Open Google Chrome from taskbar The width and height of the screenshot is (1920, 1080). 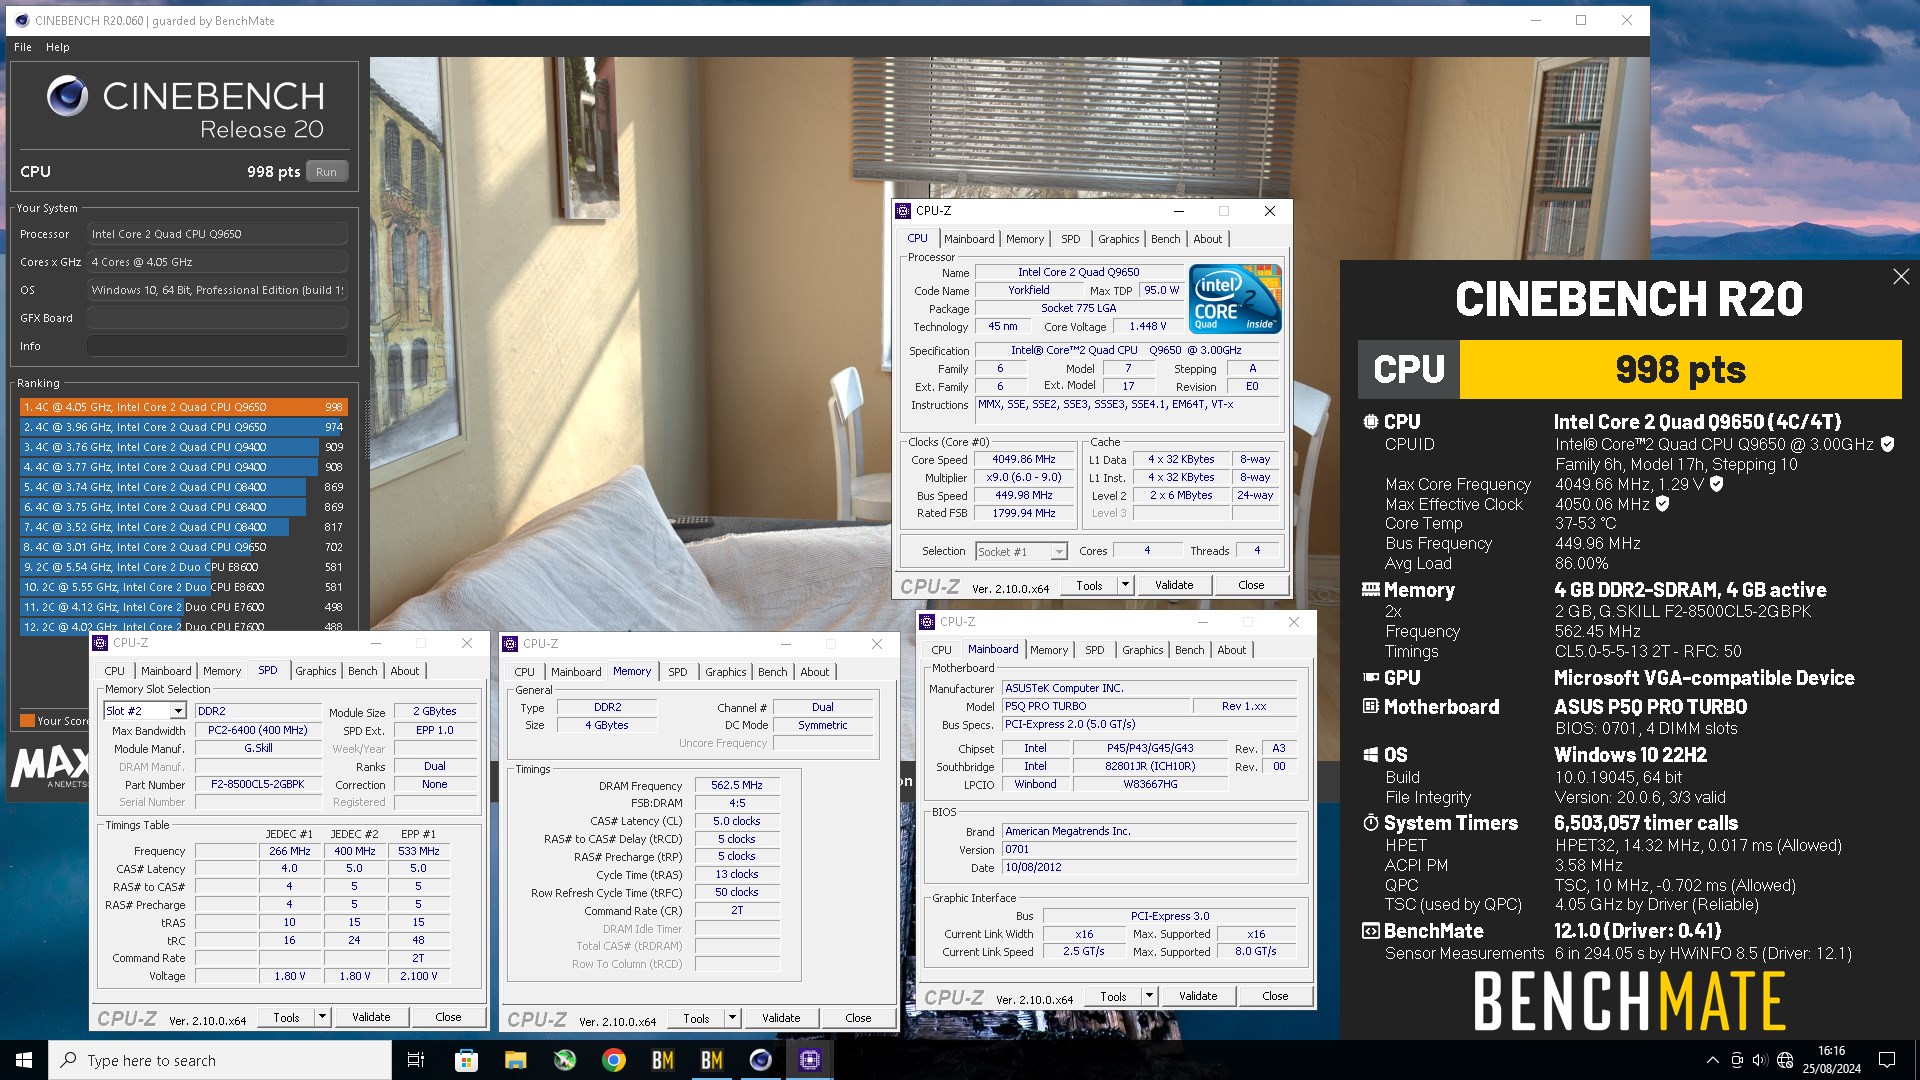click(613, 1060)
